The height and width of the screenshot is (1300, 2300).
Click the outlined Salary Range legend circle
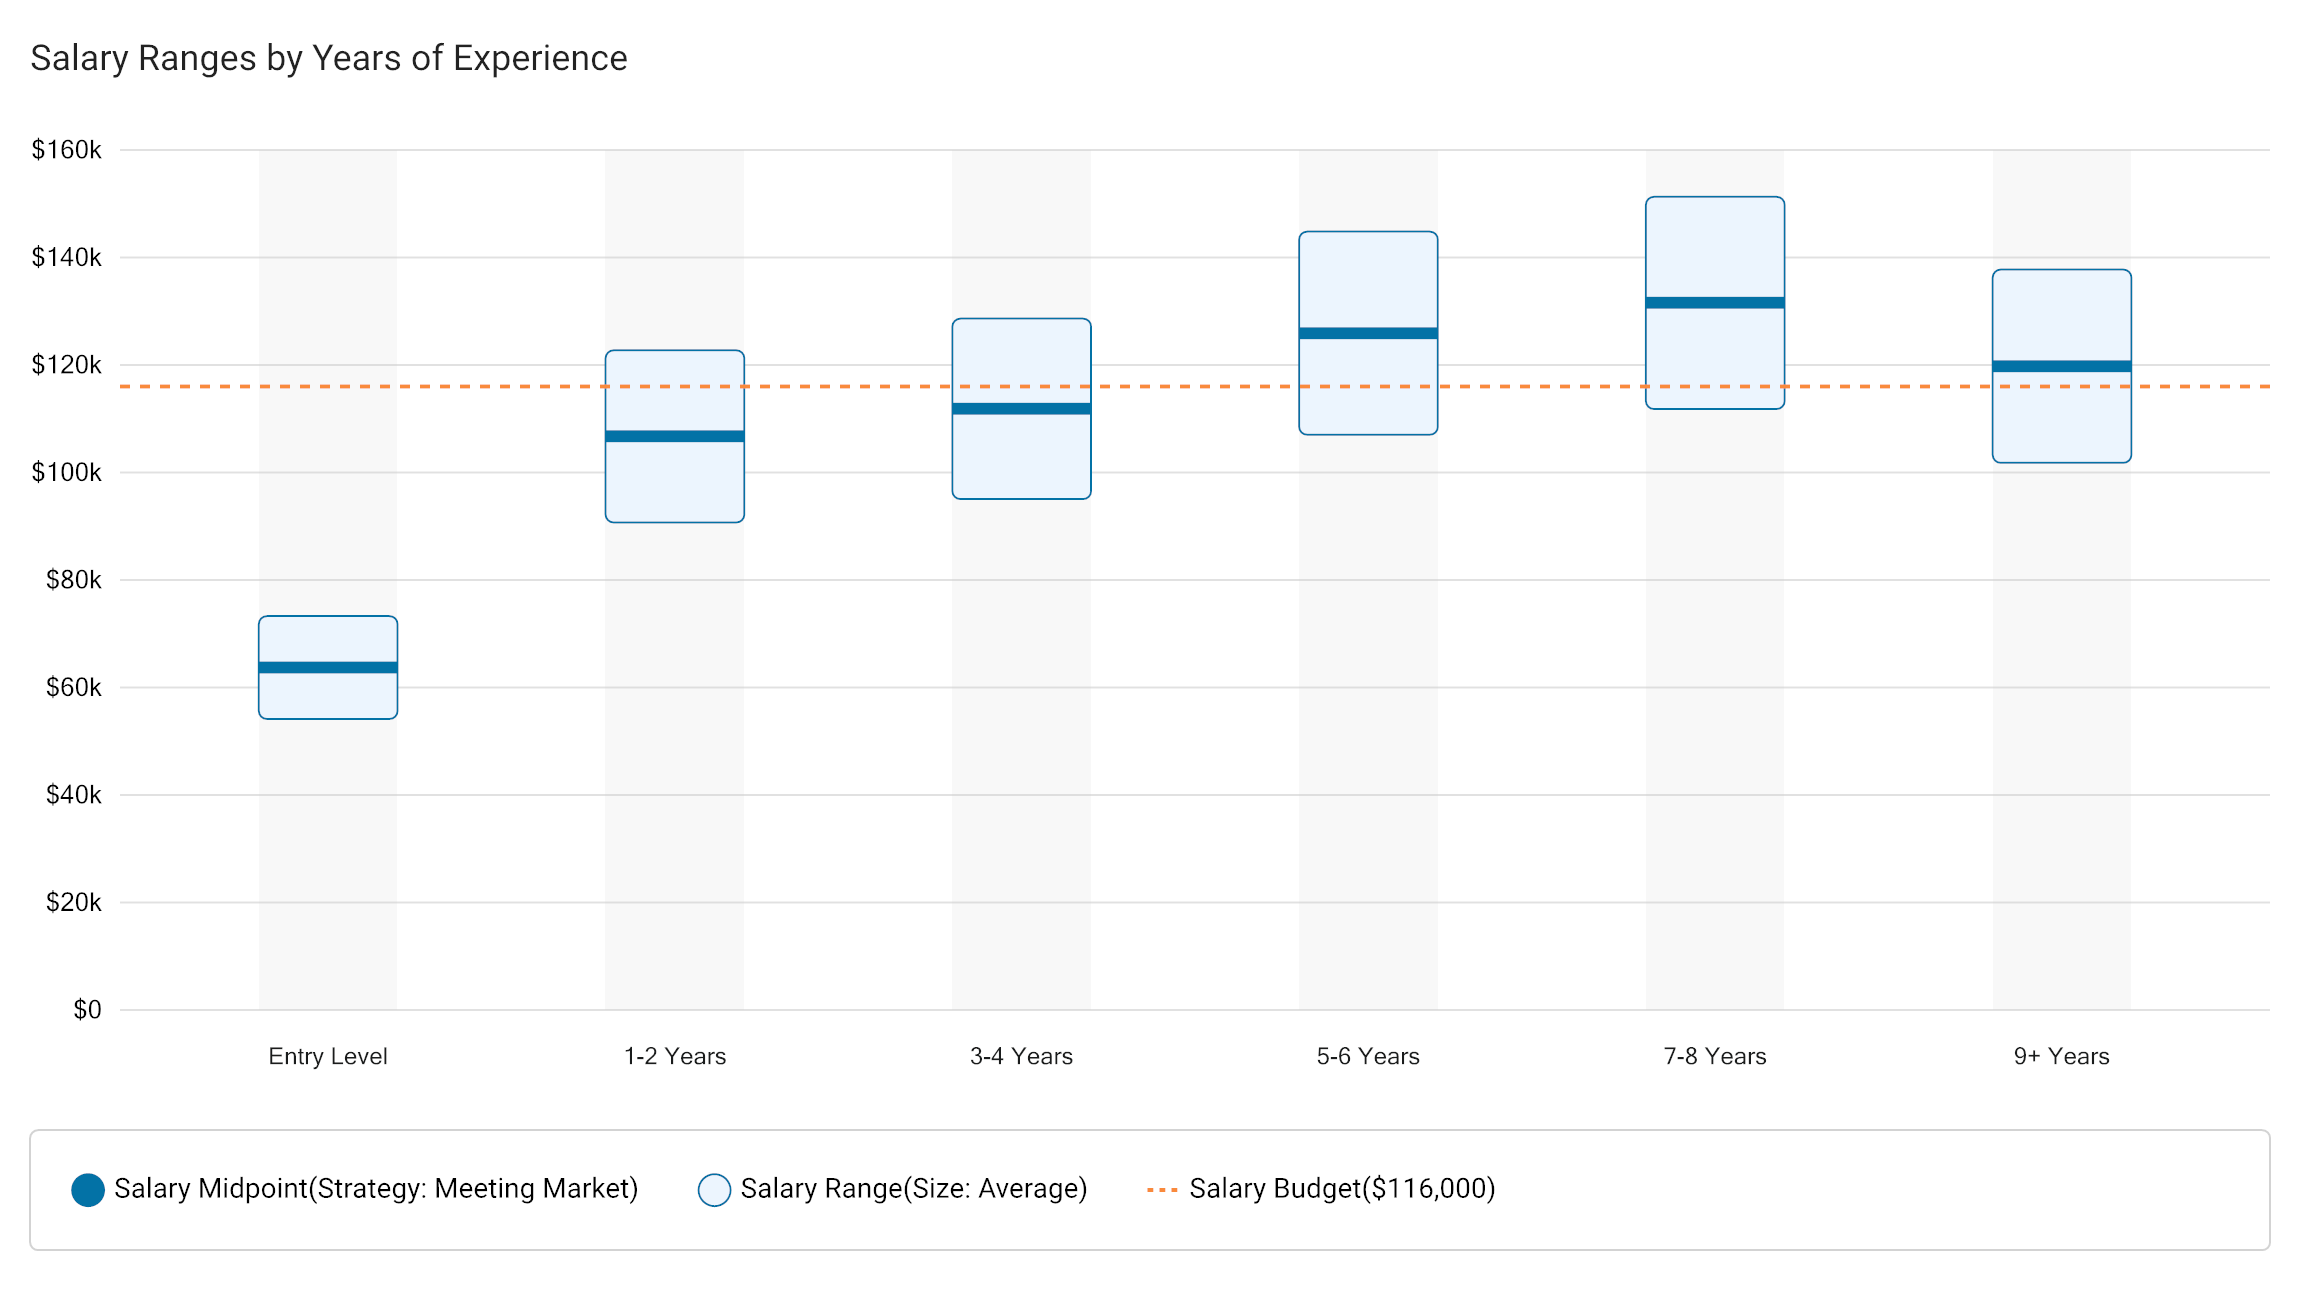[x=714, y=1190]
